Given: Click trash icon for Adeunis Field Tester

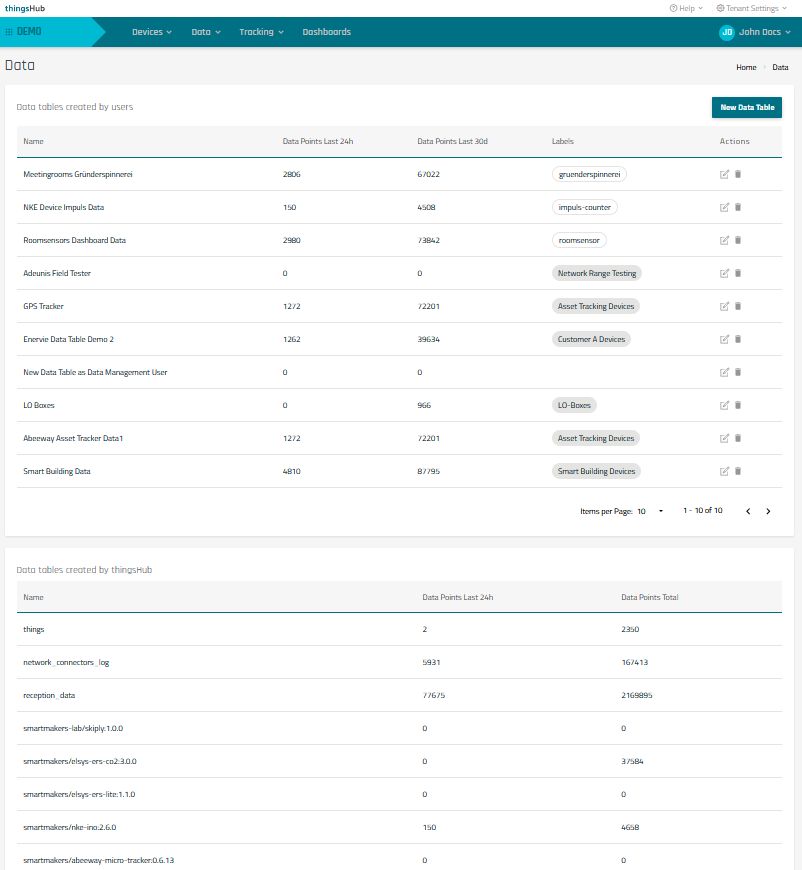Looking at the screenshot, I should click(x=738, y=273).
